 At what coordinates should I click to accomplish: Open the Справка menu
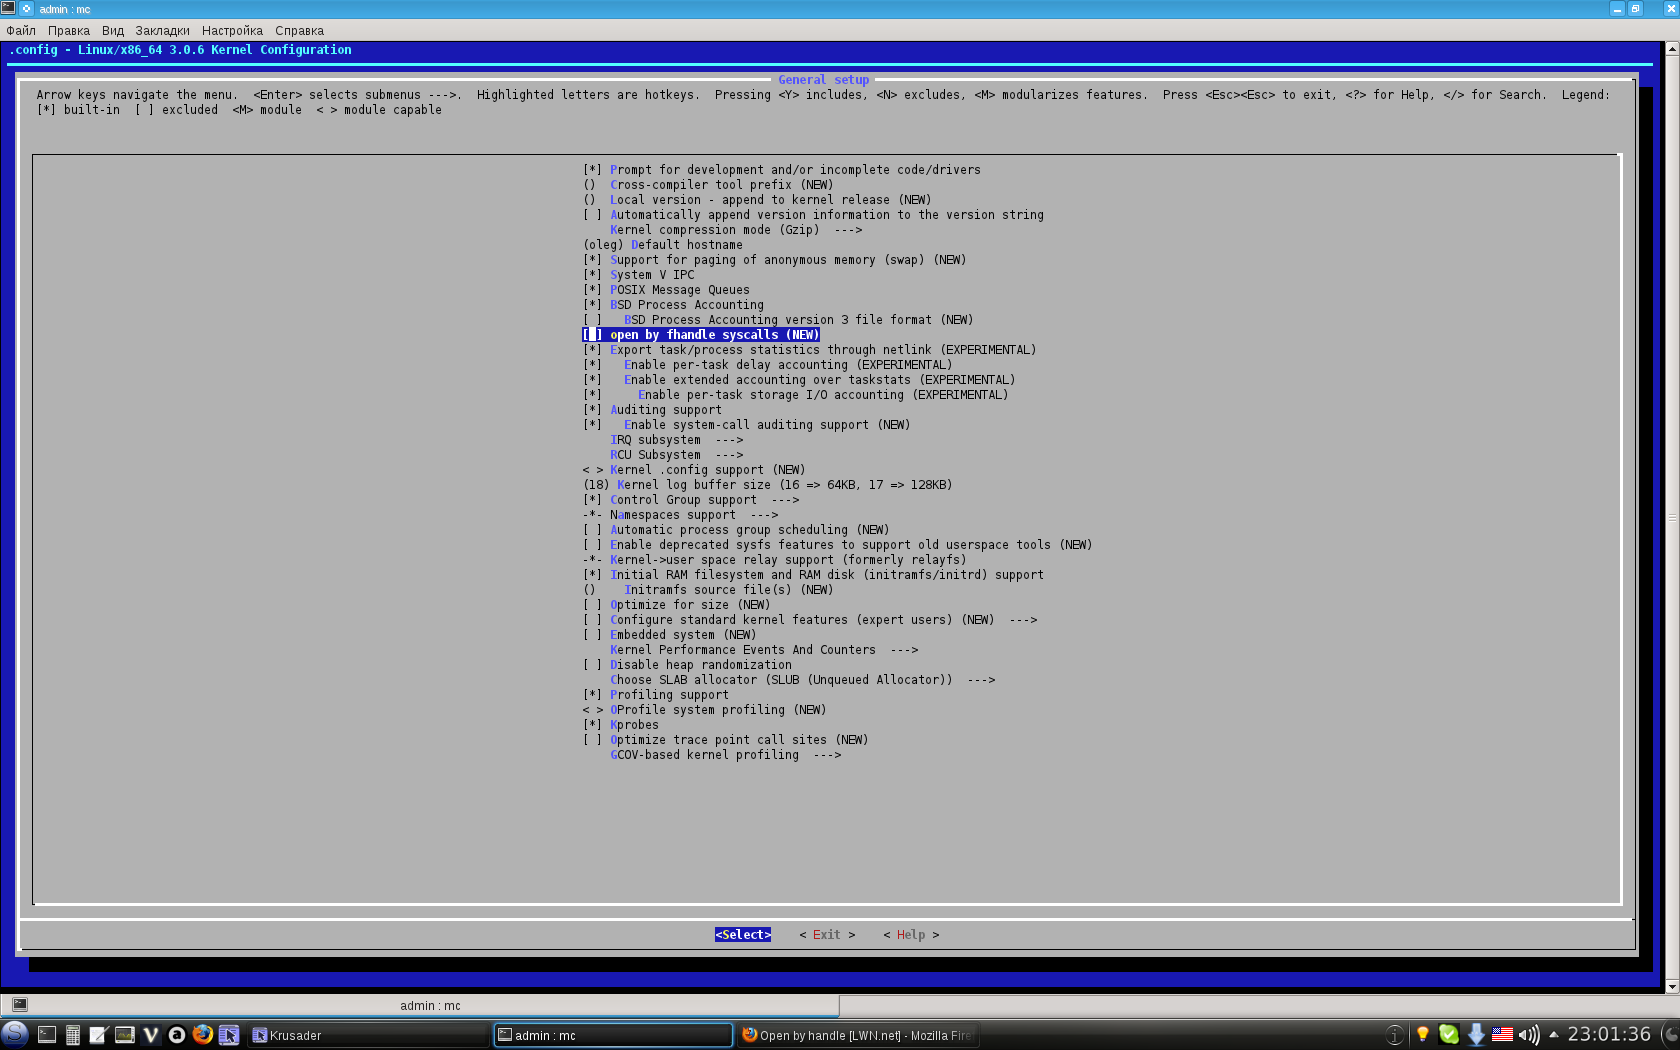300,30
